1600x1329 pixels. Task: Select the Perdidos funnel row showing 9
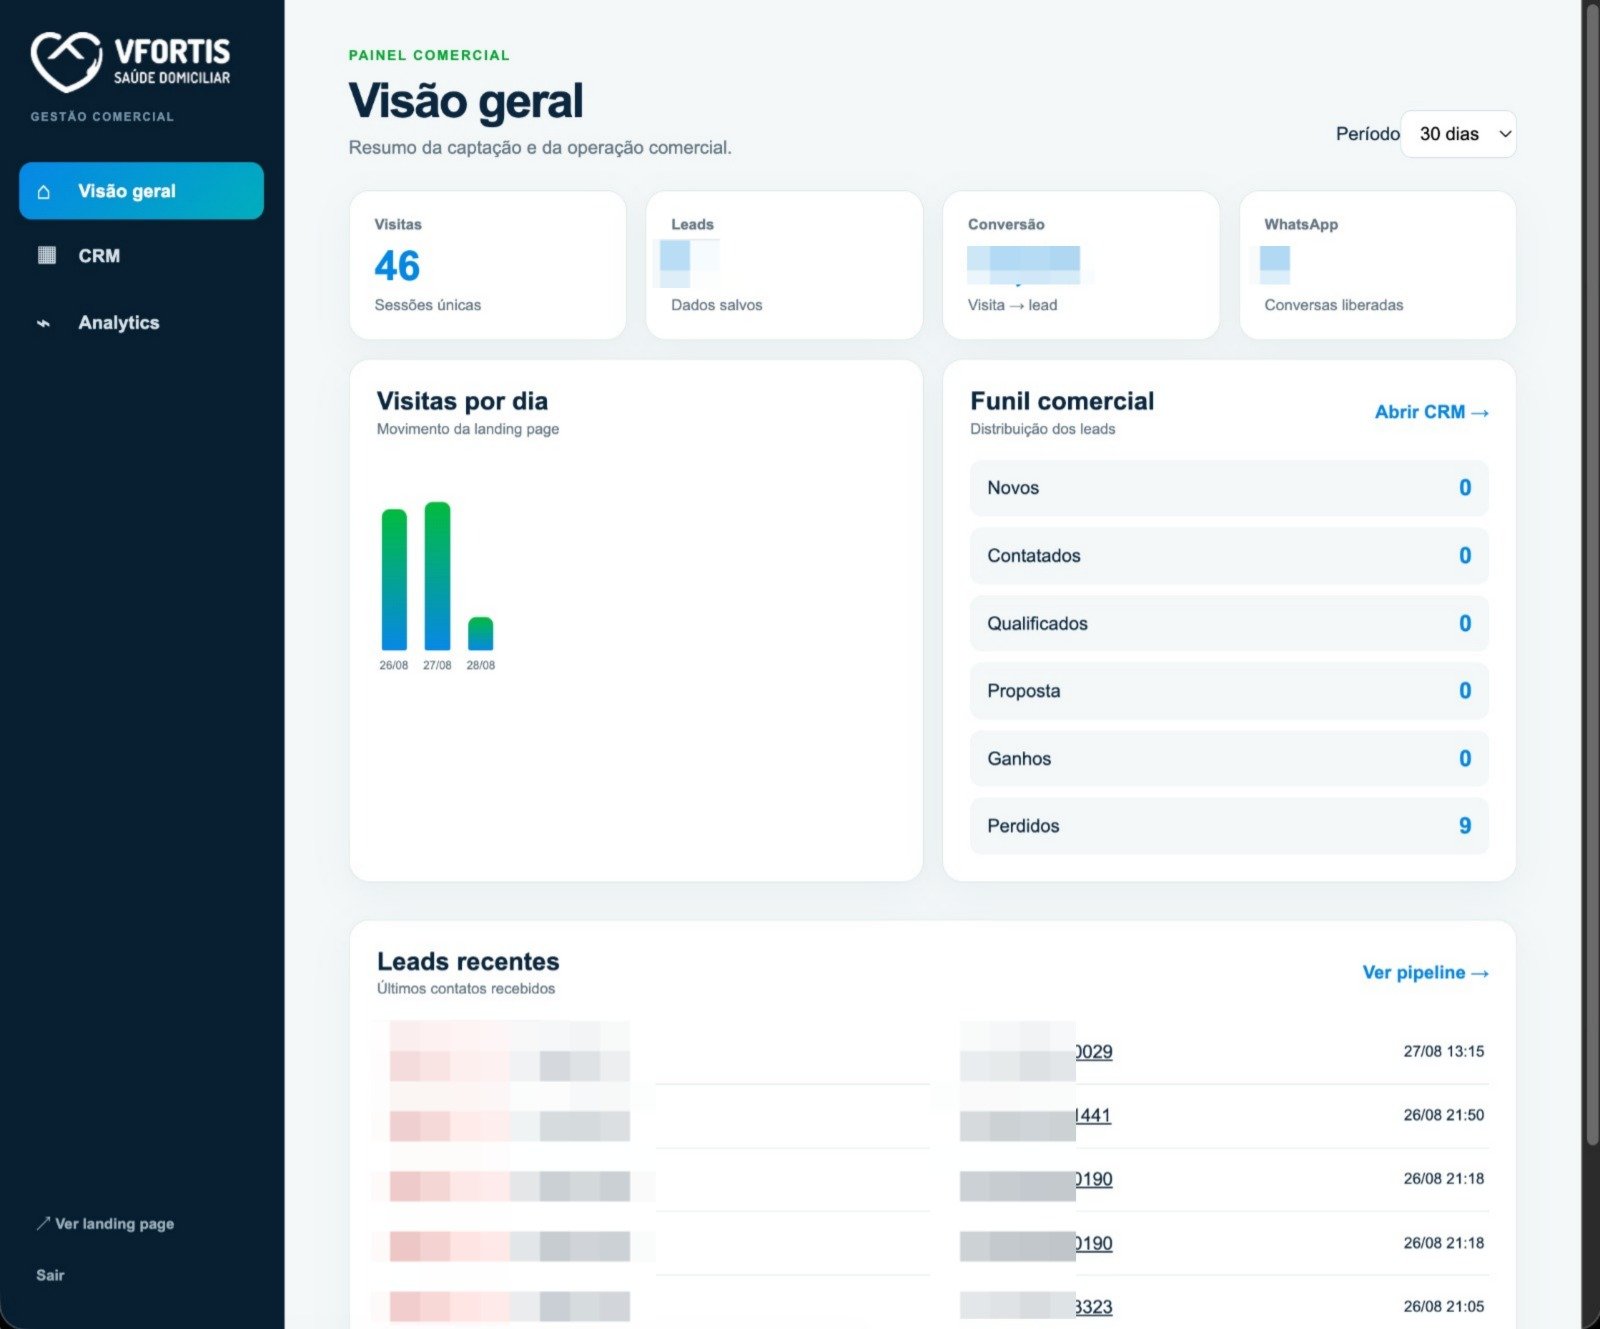point(1229,826)
